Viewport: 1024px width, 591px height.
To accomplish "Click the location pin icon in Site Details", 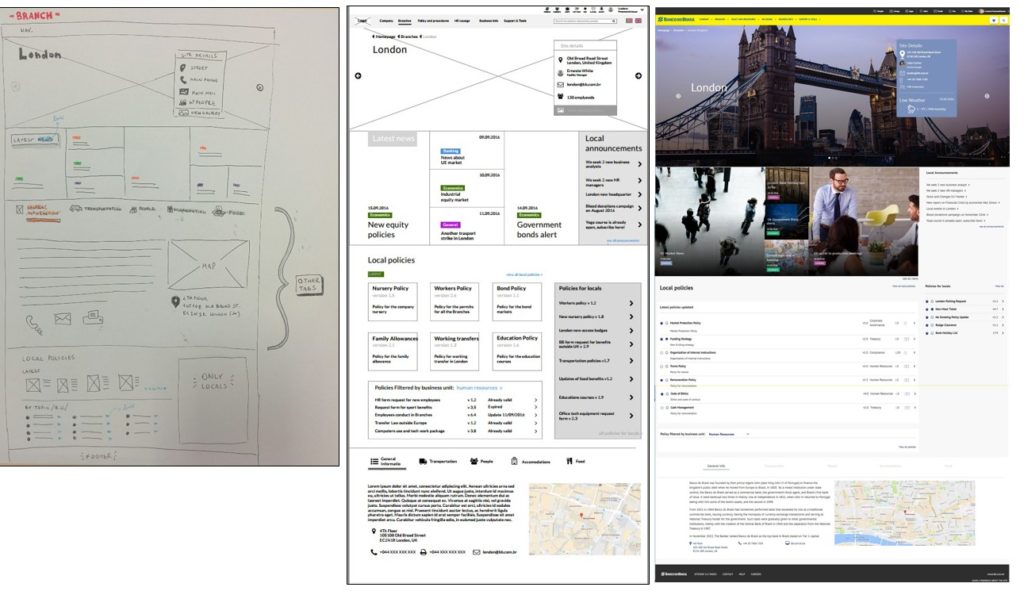I will coord(560,59).
